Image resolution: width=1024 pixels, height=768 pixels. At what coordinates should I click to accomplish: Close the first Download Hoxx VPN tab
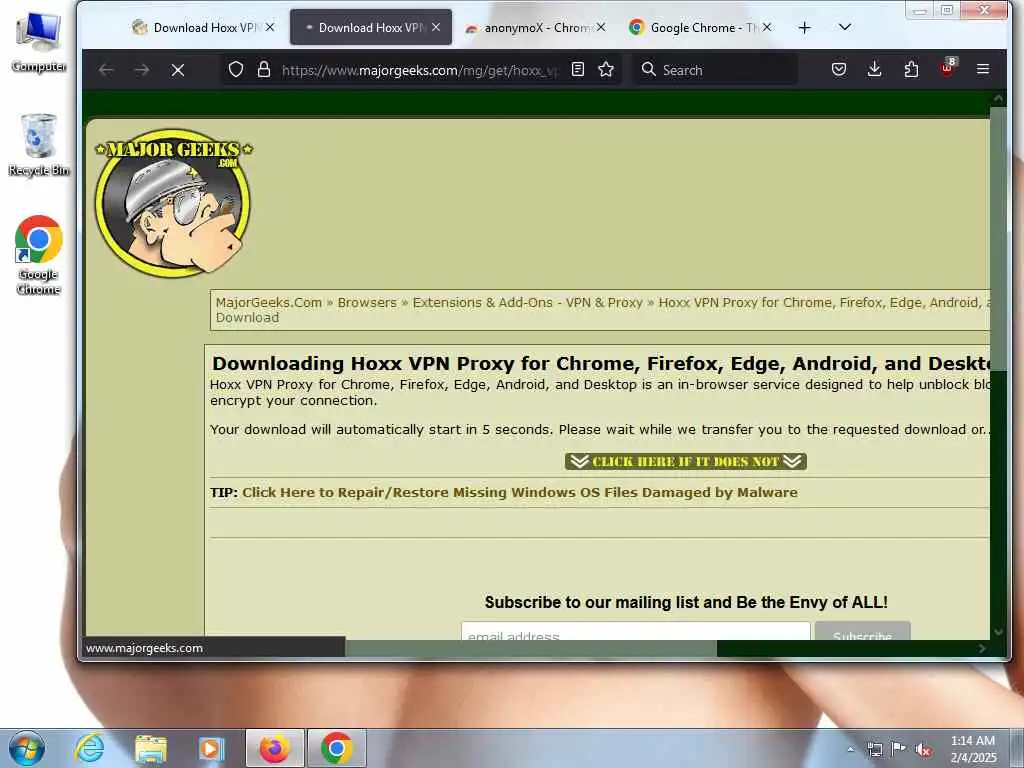(x=270, y=27)
